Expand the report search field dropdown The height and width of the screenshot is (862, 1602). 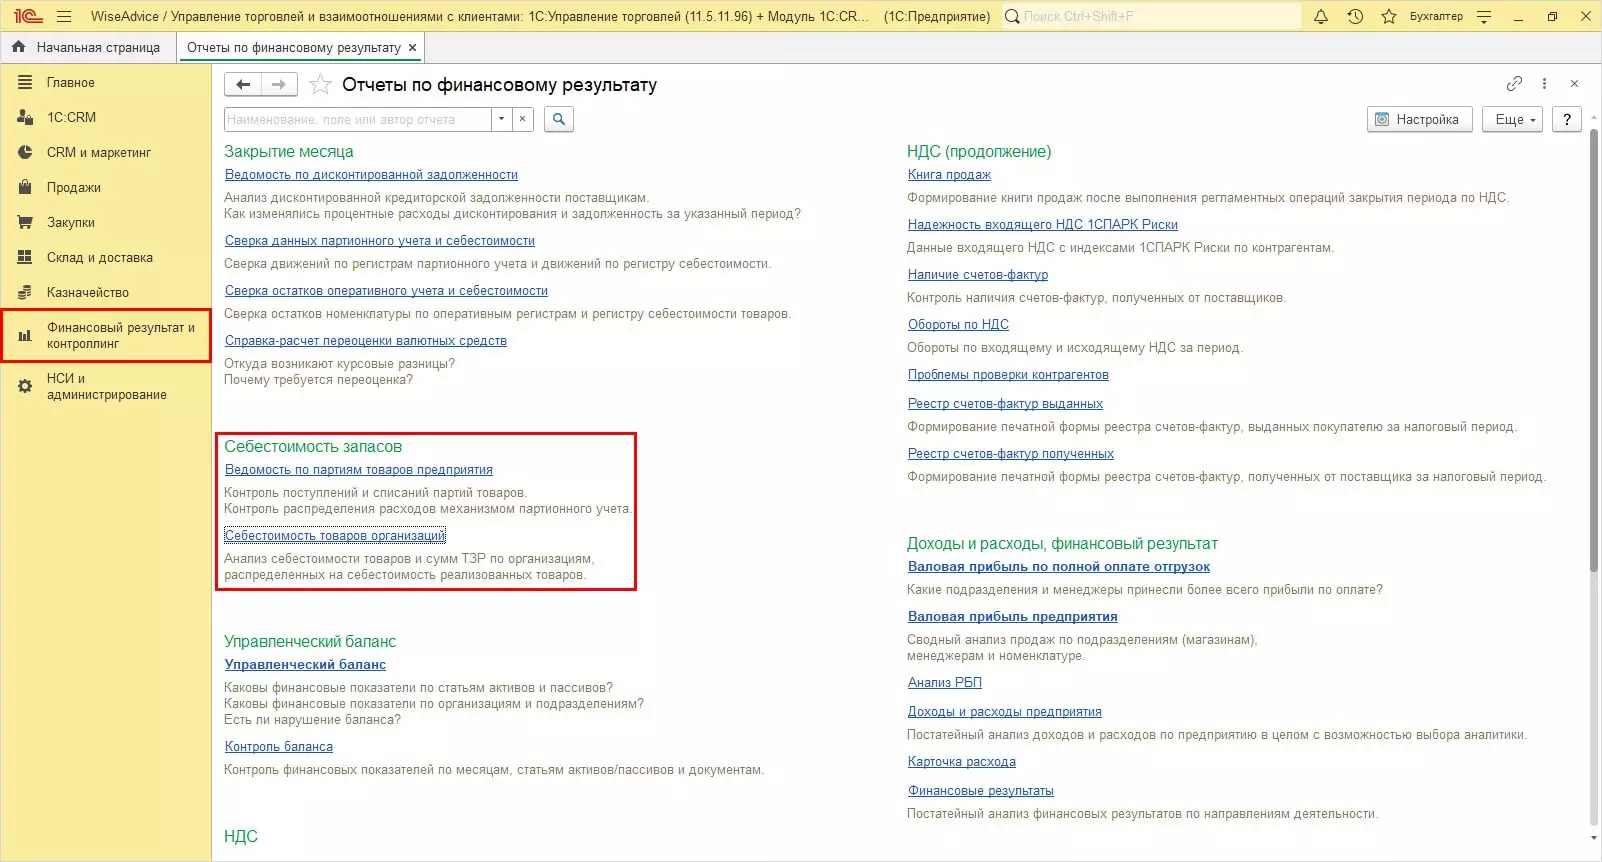pyautogui.click(x=502, y=119)
